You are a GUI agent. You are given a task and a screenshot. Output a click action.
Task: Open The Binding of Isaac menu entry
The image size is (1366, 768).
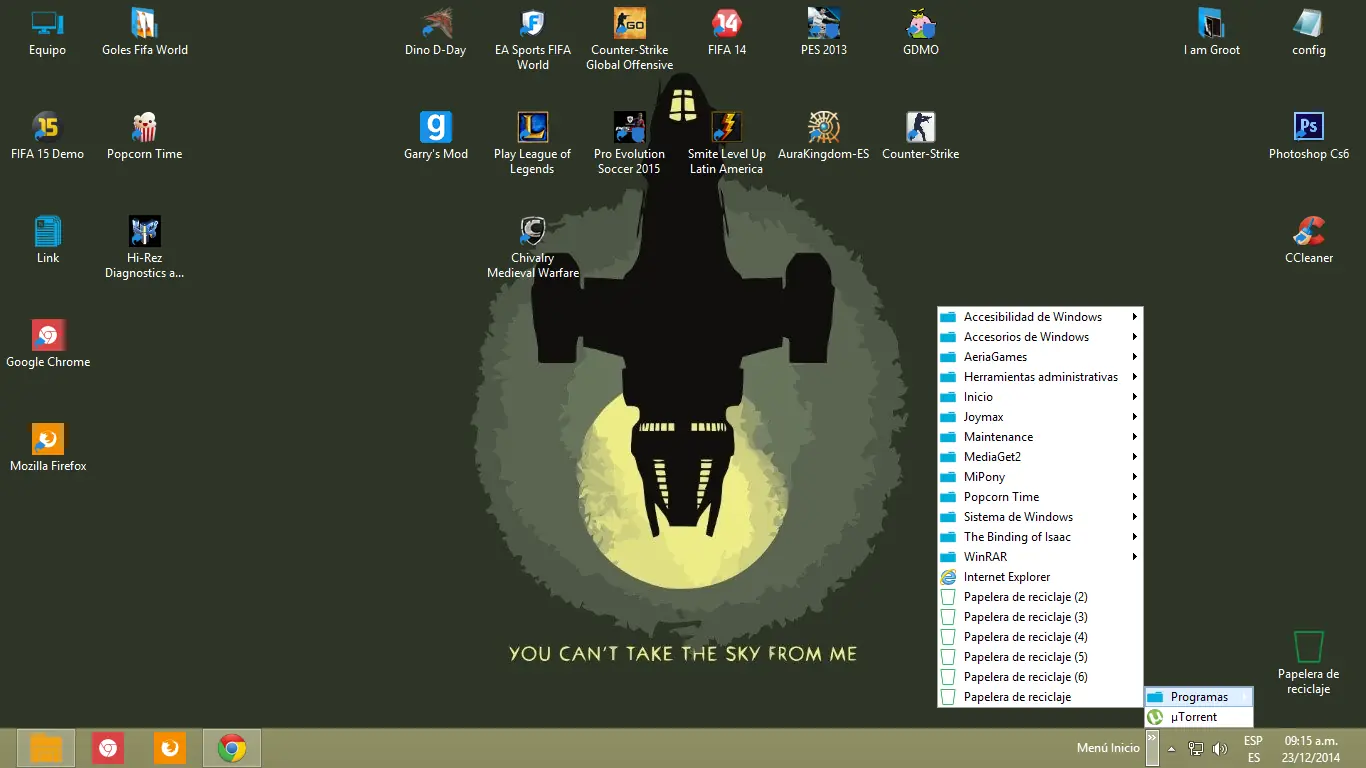pos(1040,537)
